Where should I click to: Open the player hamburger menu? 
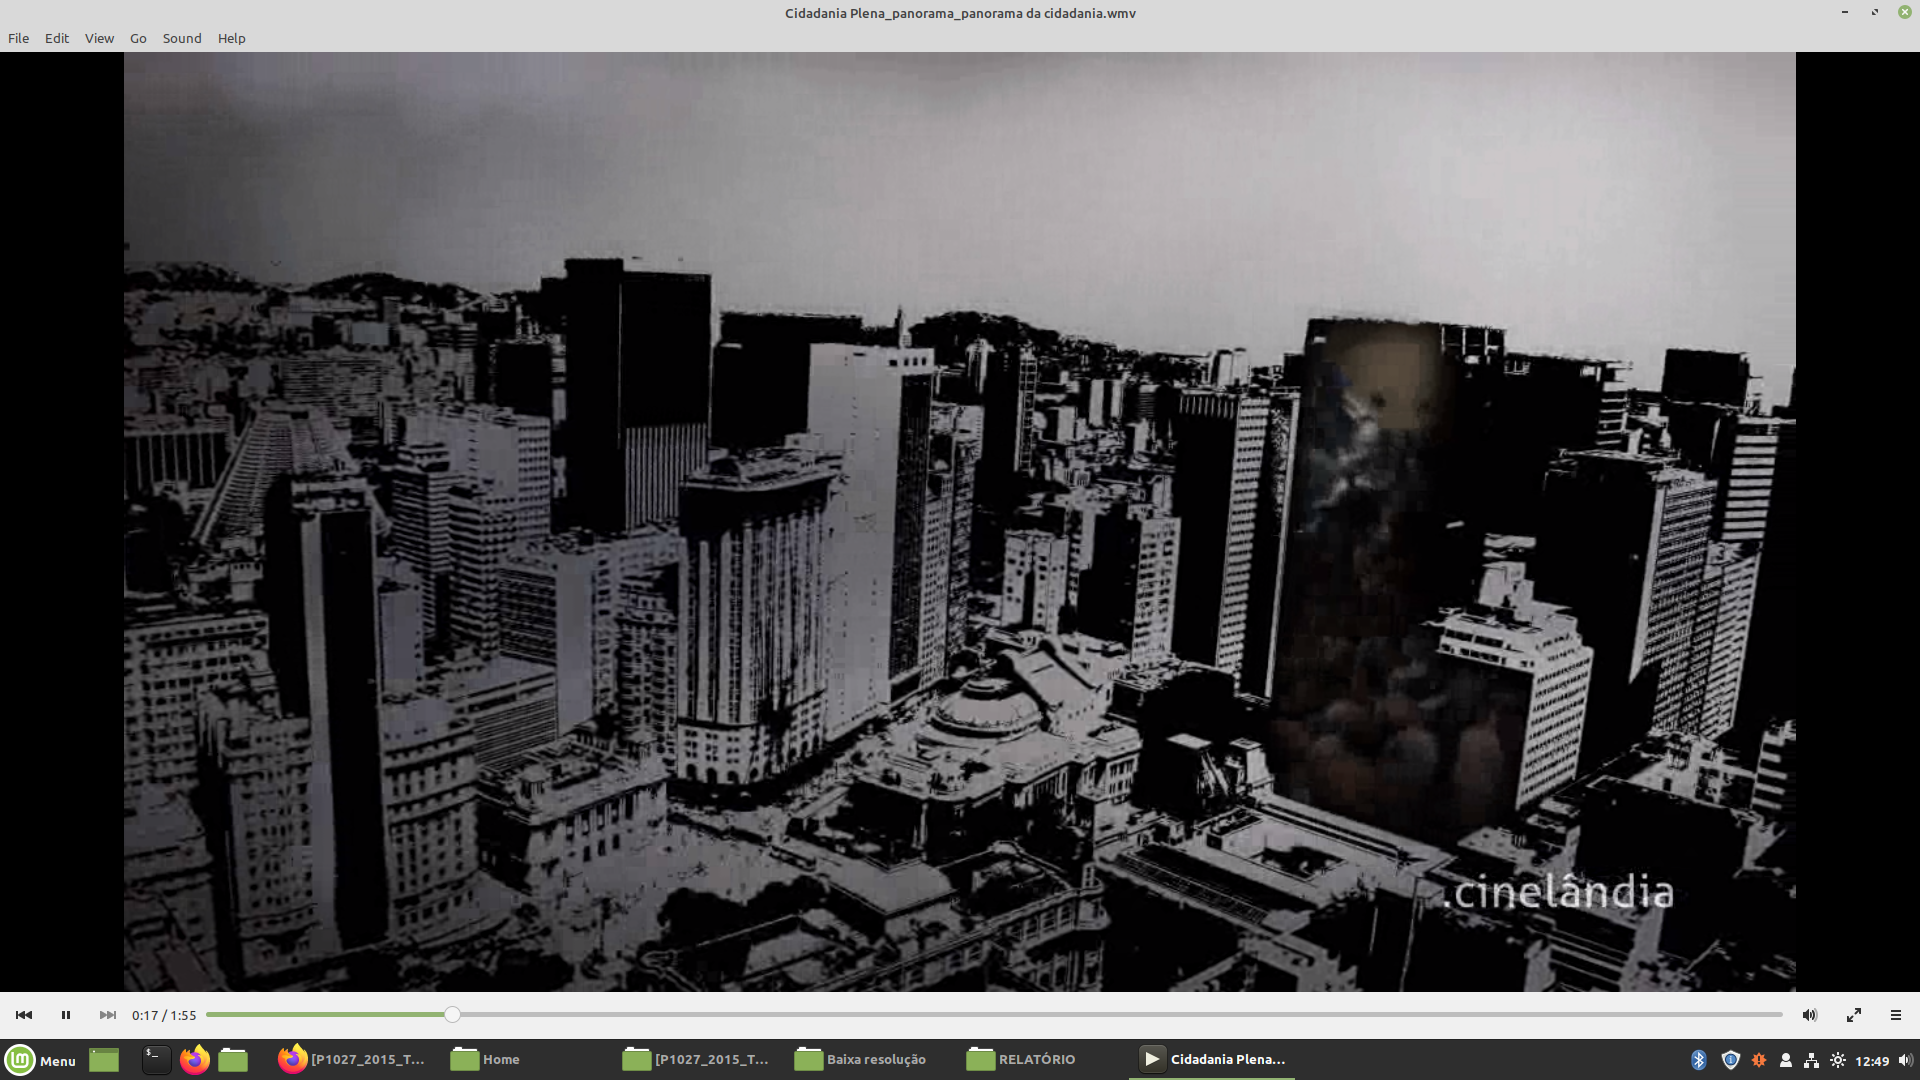pyautogui.click(x=1896, y=1015)
